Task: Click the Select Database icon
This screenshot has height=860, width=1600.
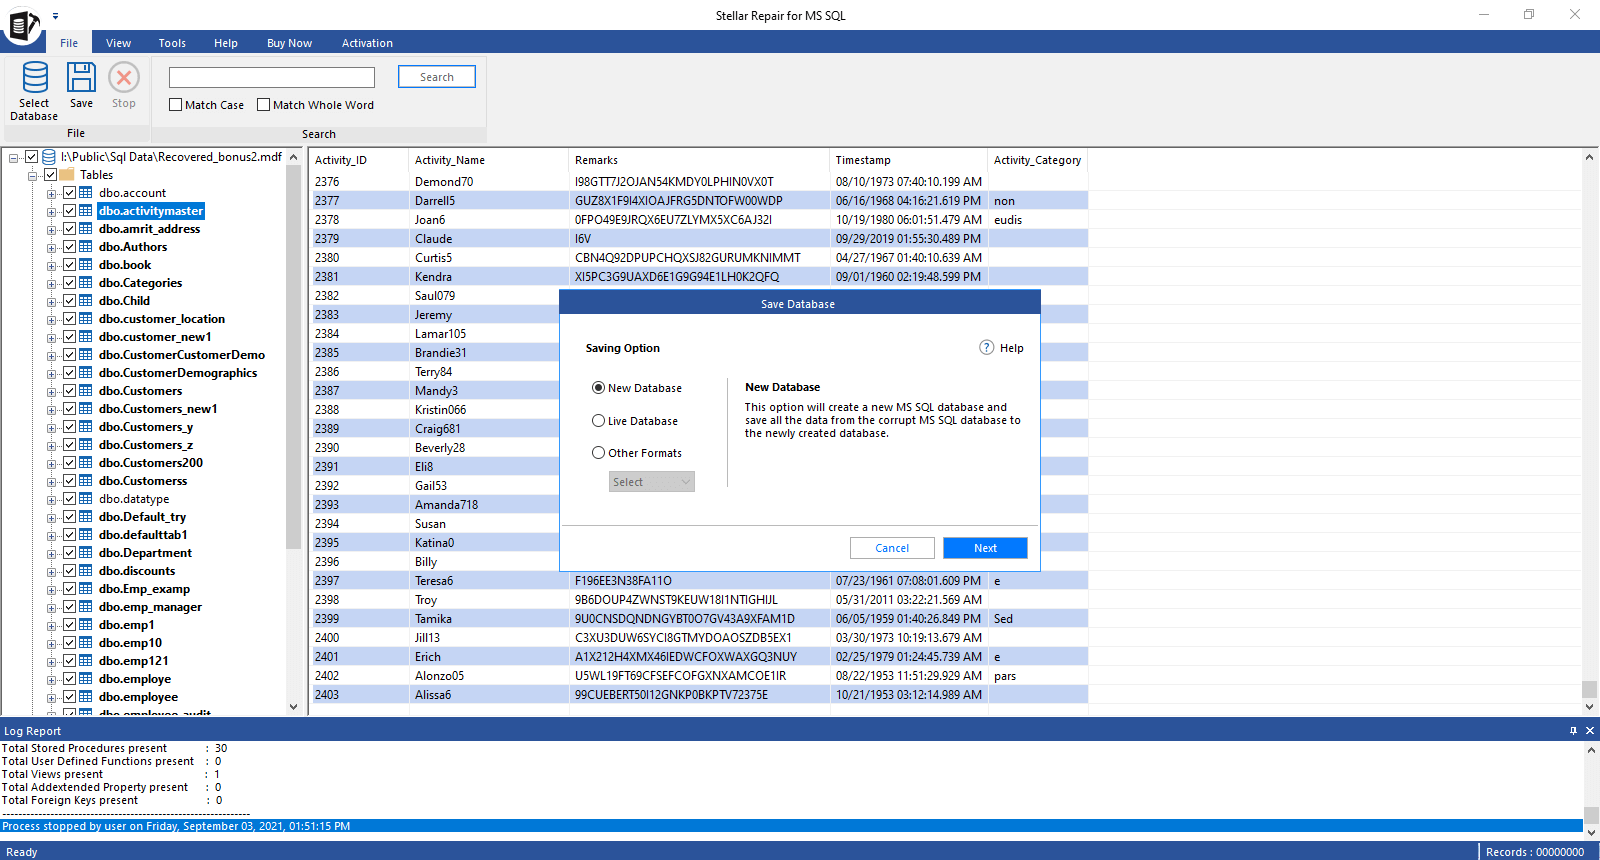Action: point(35,78)
